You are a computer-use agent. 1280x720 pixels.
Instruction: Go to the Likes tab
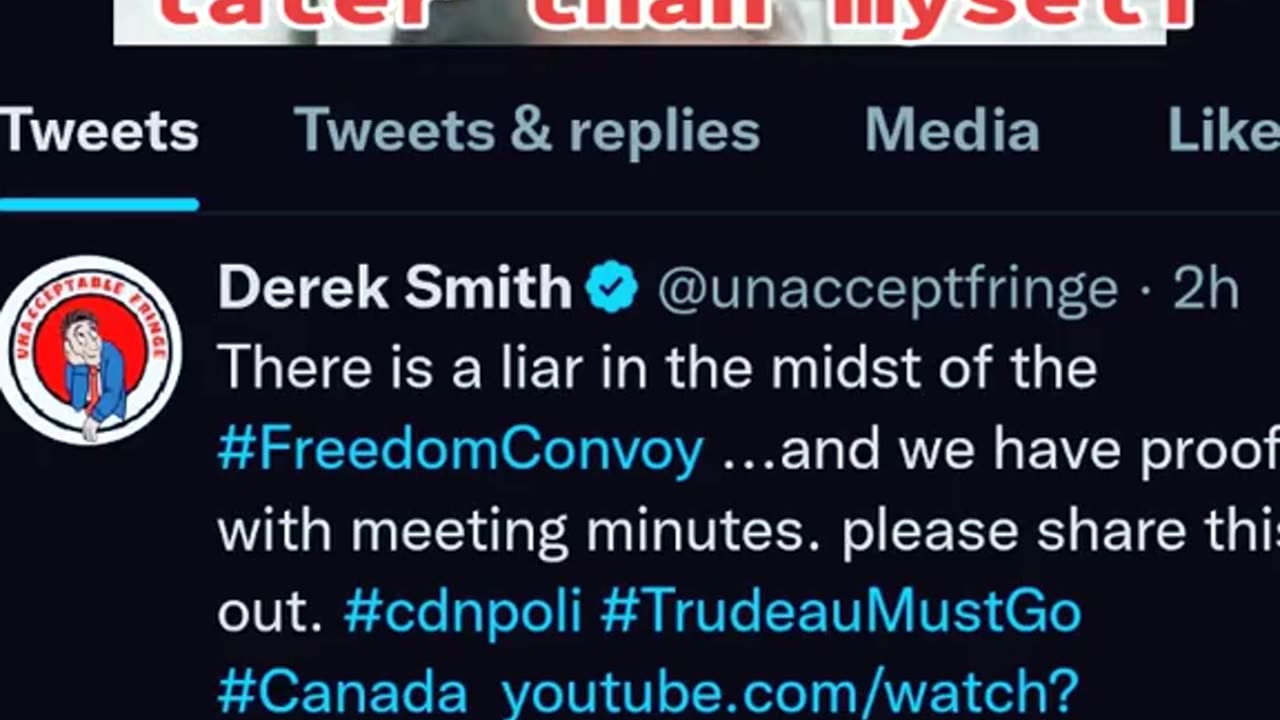click(x=1224, y=131)
